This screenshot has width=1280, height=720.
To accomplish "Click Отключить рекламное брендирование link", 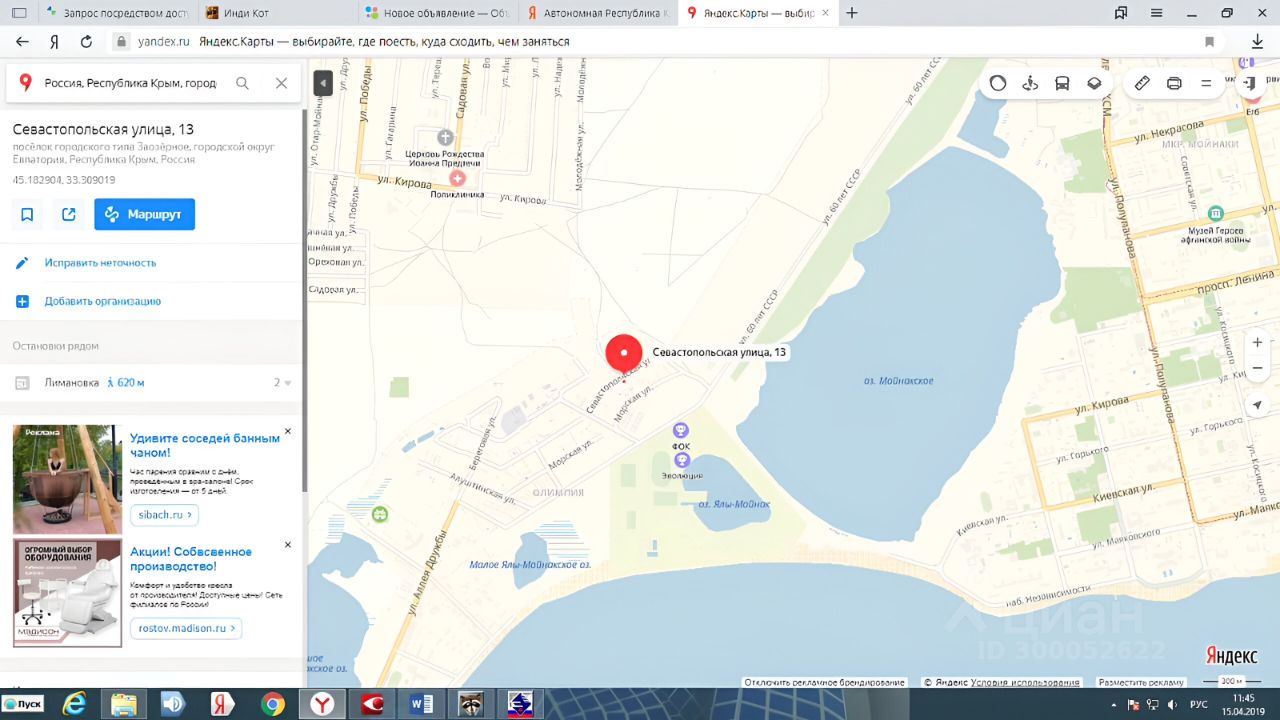I will tap(824, 682).
